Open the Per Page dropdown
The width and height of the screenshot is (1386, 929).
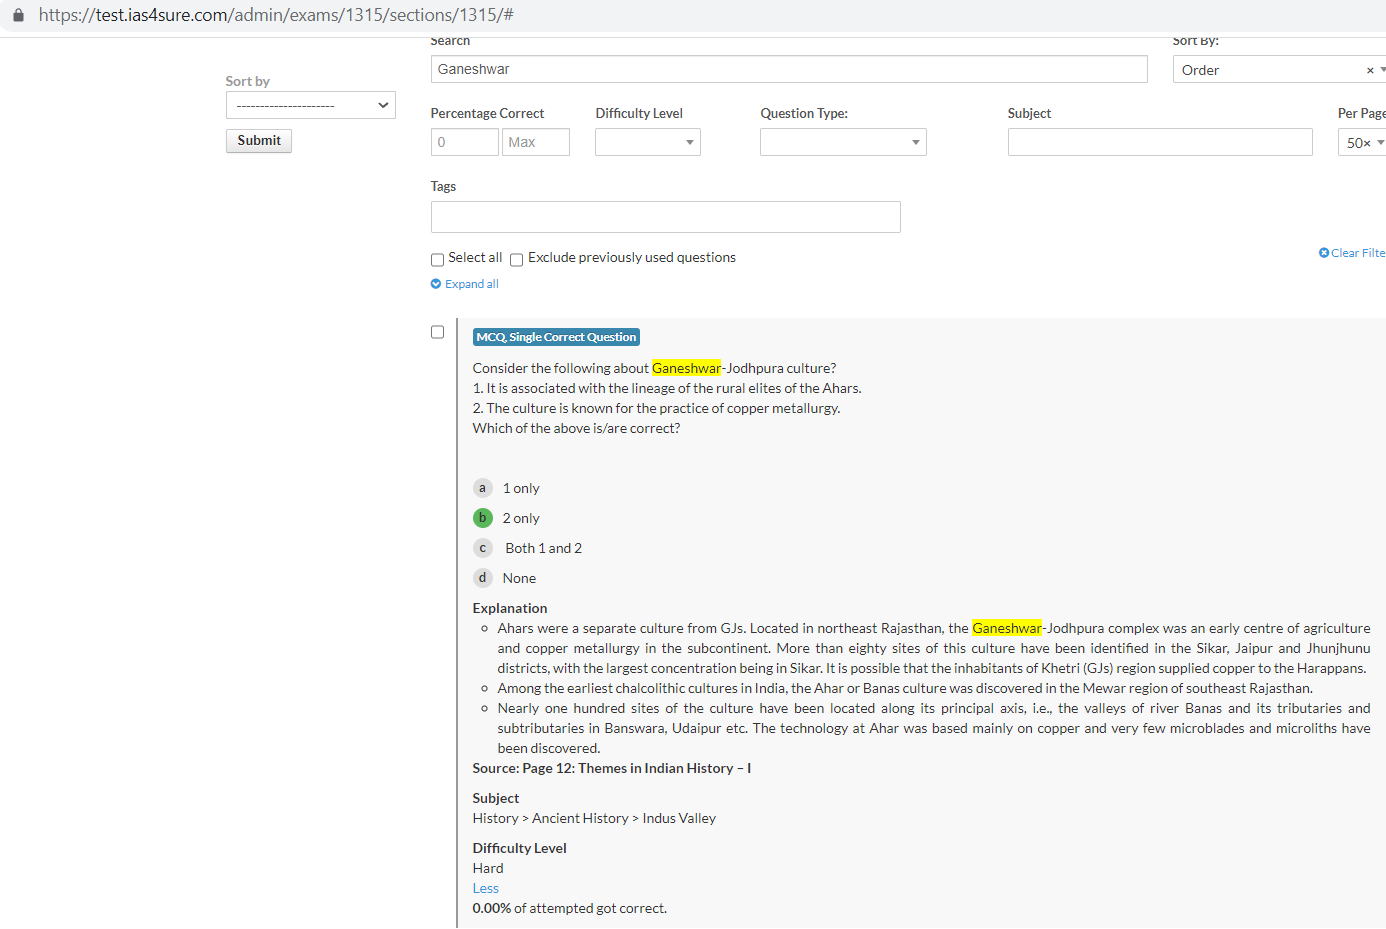tap(1362, 143)
